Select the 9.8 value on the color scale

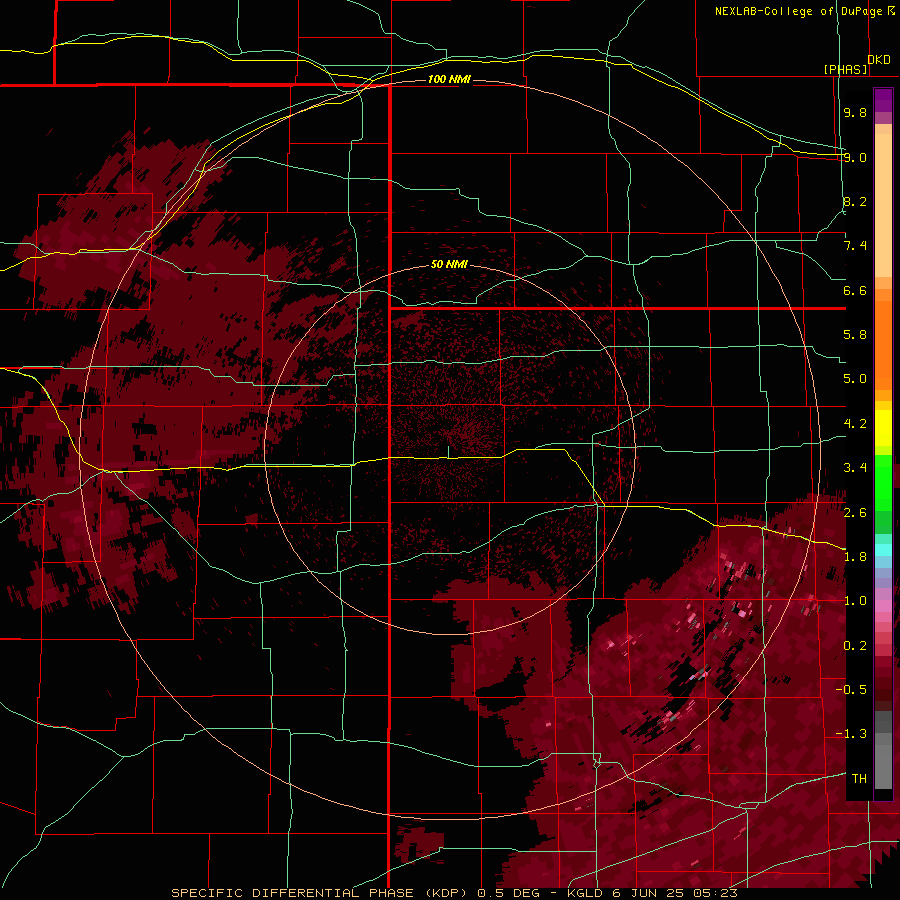[855, 112]
